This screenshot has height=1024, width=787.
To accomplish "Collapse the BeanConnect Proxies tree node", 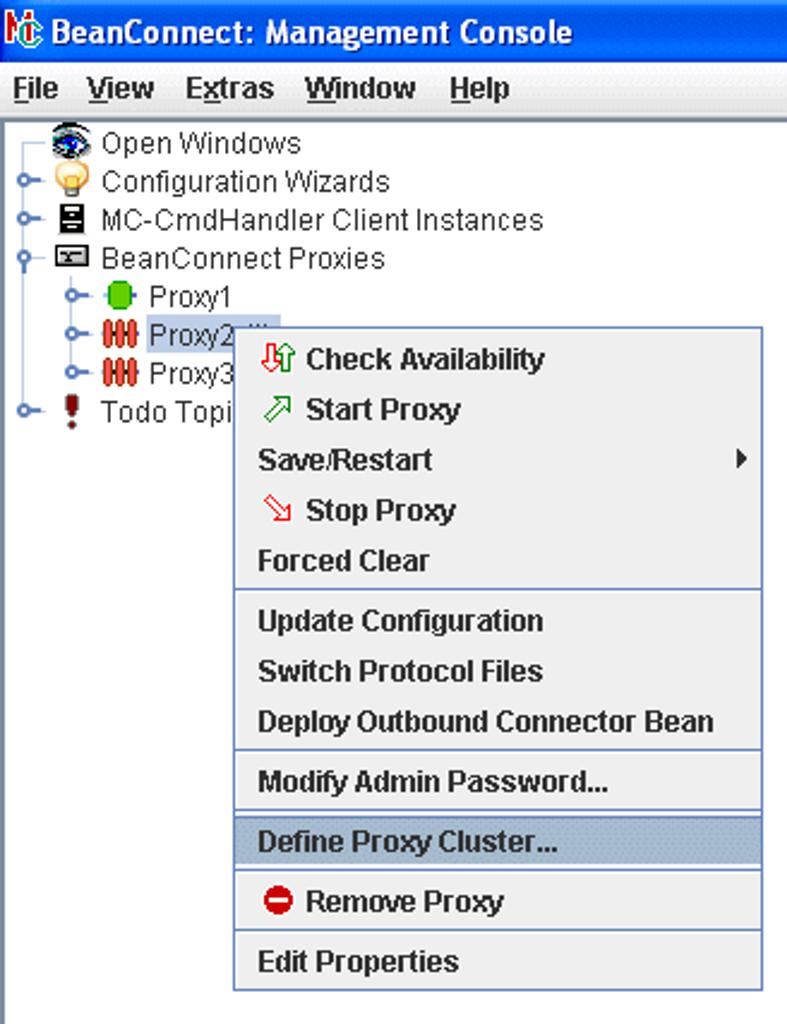I will point(27,258).
